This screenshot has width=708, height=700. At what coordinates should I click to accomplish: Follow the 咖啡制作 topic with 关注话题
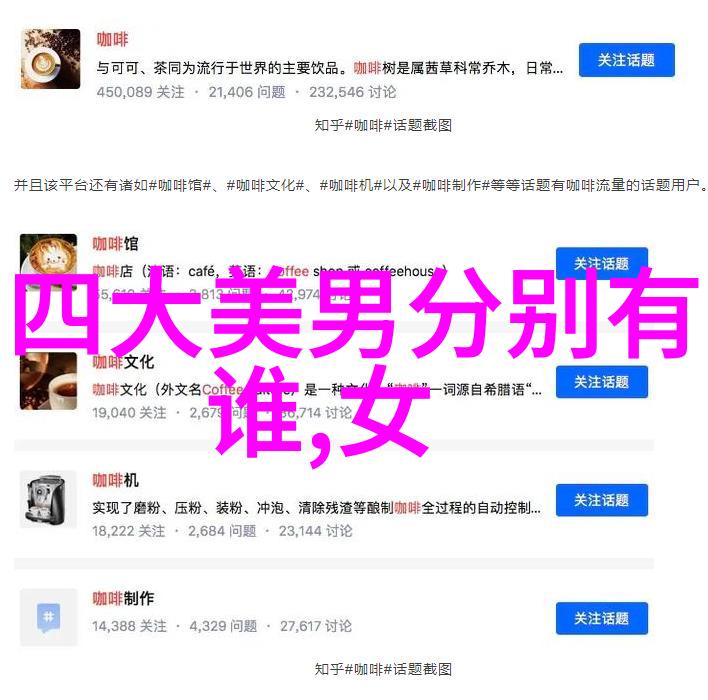602,618
